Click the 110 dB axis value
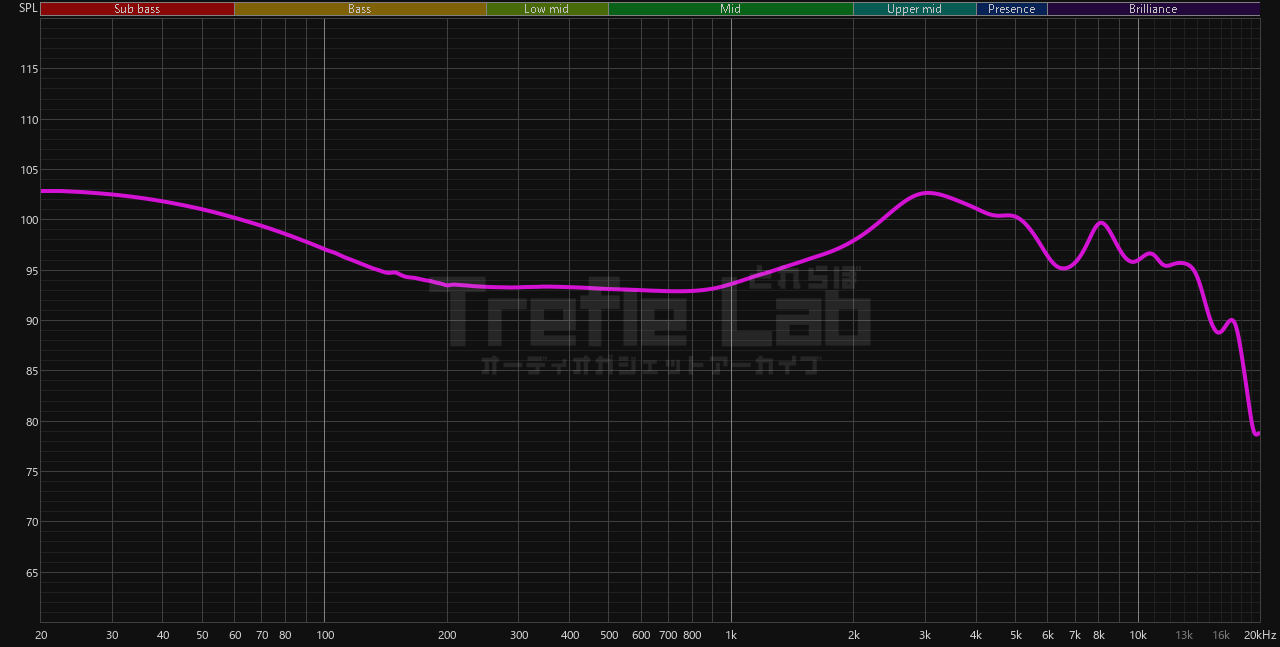This screenshot has height=647, width=1280. click(29, 120)
